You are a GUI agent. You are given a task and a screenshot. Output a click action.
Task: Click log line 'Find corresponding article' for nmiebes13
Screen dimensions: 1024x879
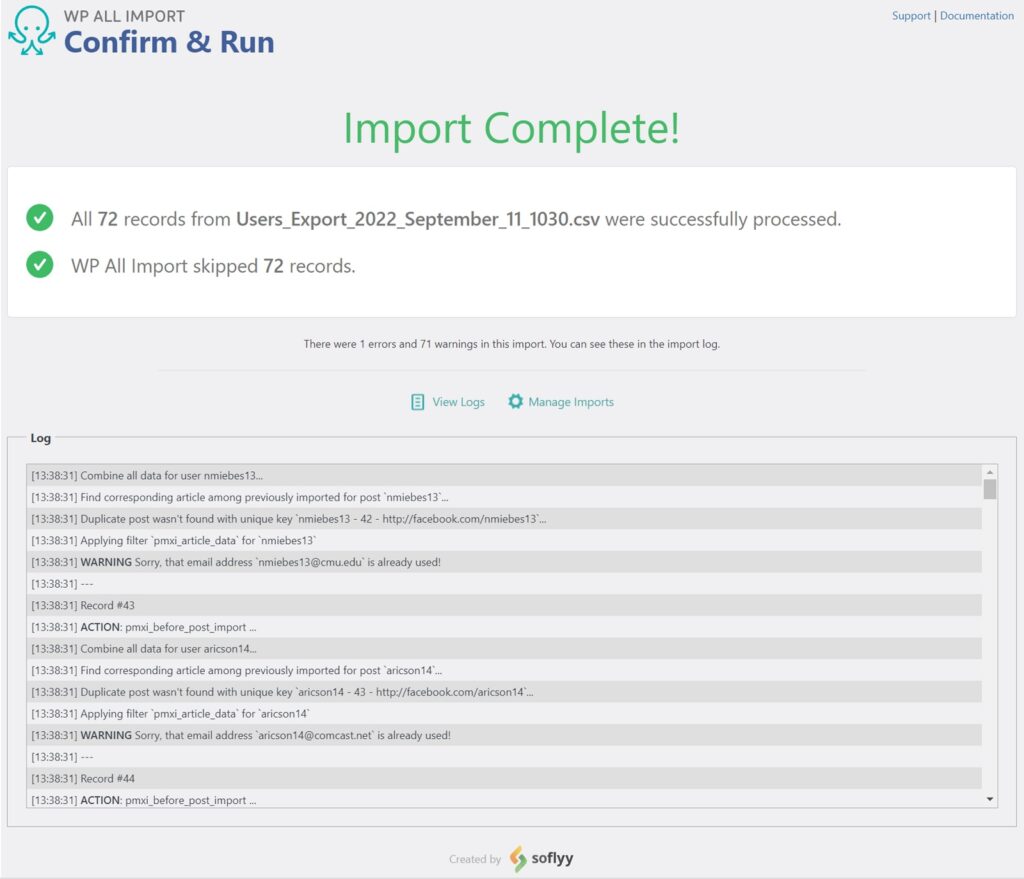(504, 497)
